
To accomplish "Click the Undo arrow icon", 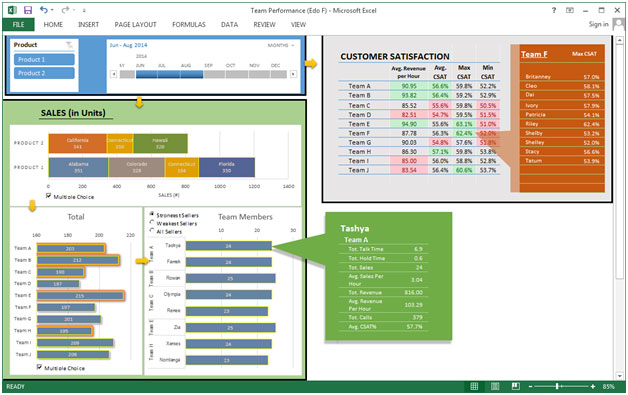I will click(44, 10).
